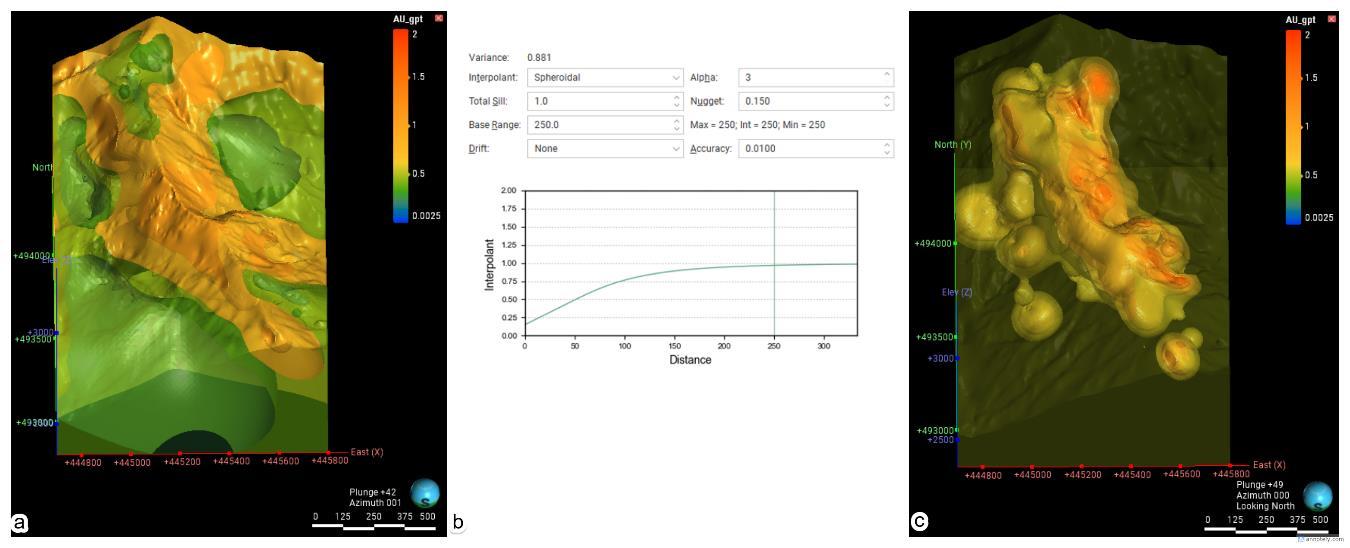Click the 'Max = 250; Int = 250; Min = 250' text
This screenshot has width=1350, height=548.
(757, 125)
